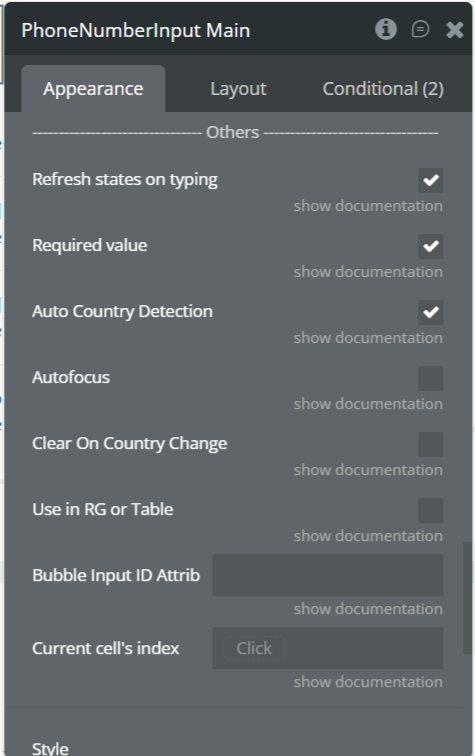Screen dimensions: 475x756
Task: Focus the Bubble Input ID Attrib field
Action: 328,575
